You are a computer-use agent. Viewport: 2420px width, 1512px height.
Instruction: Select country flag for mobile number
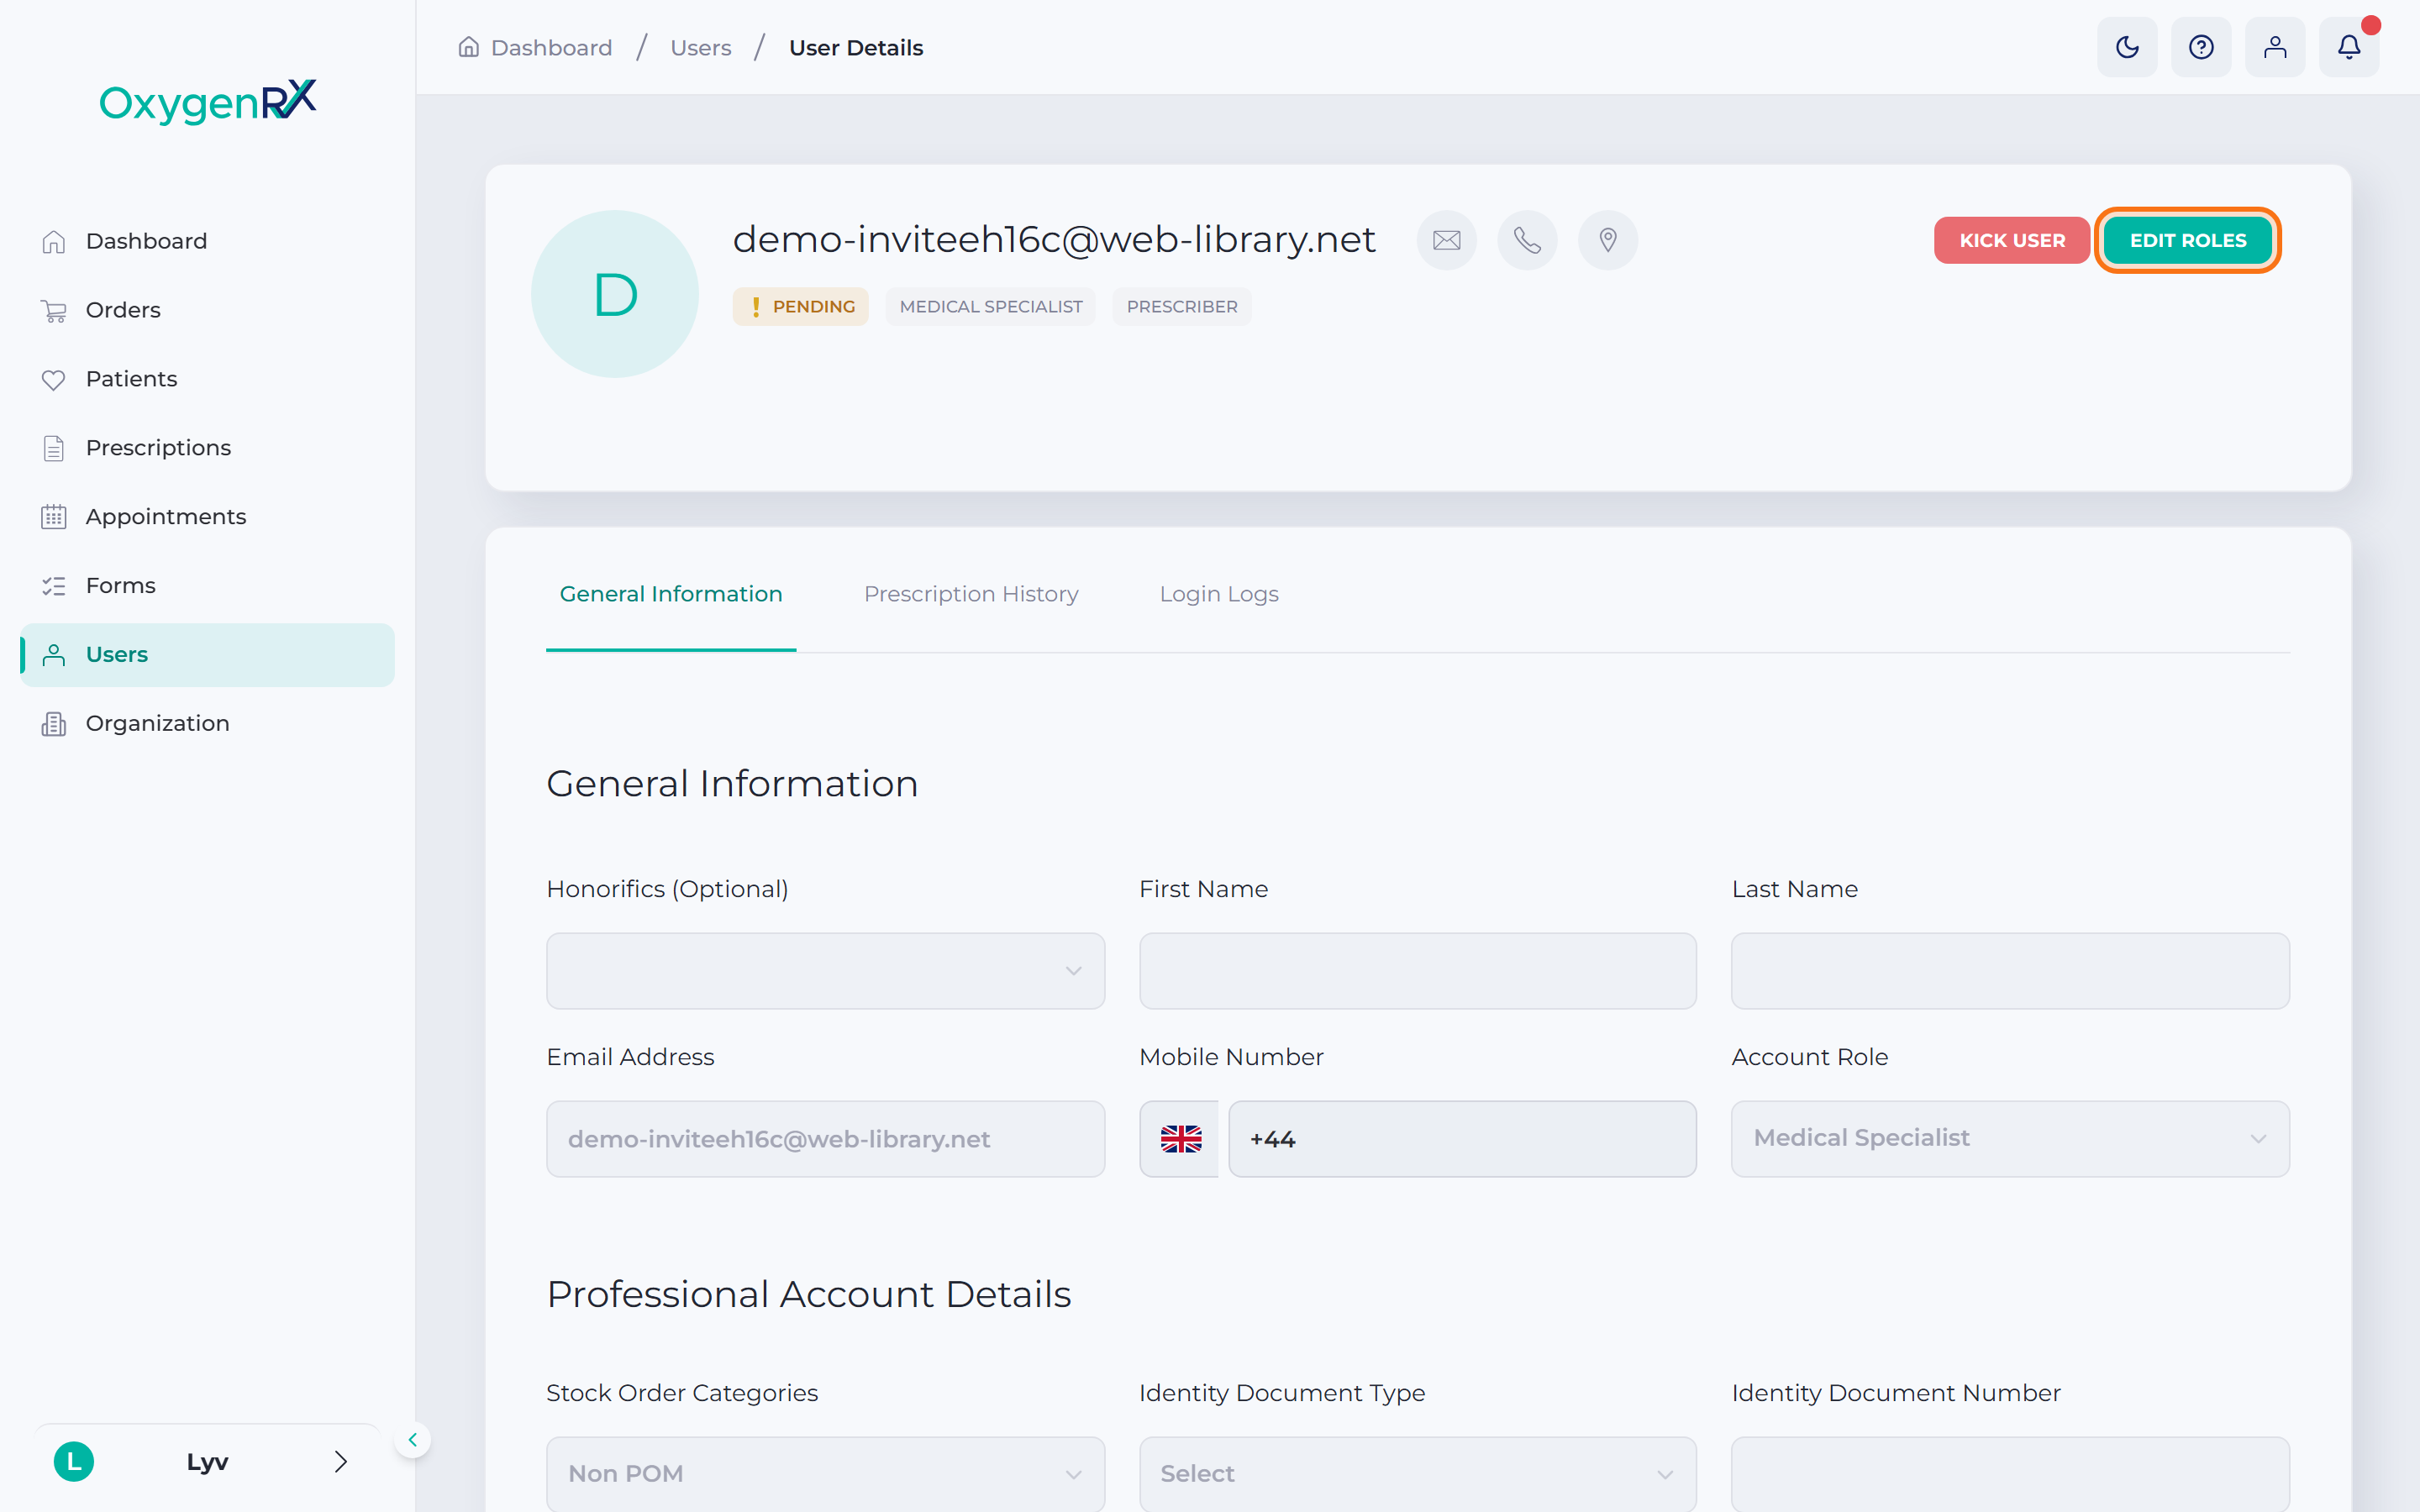coord(1180,1139)
